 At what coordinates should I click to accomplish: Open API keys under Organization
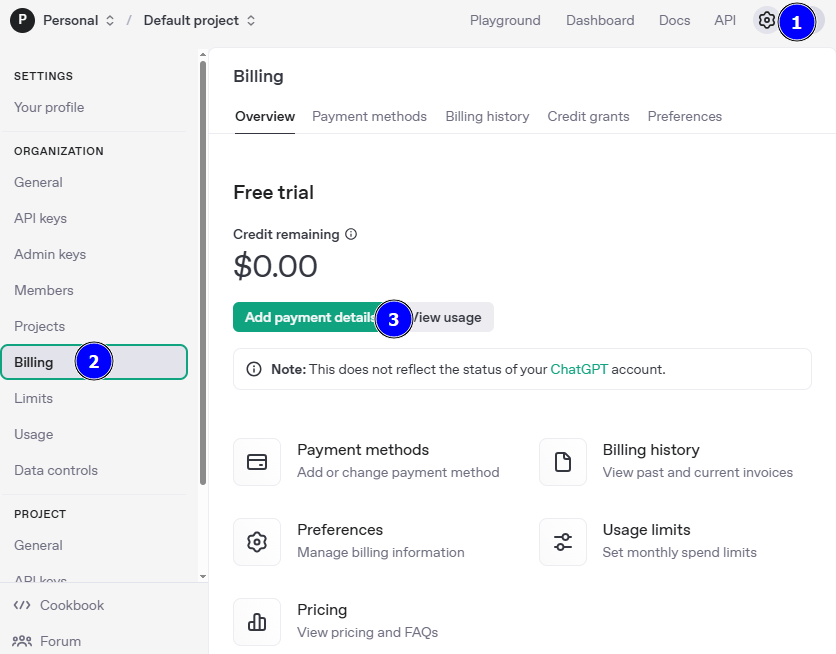pos(41,218)
